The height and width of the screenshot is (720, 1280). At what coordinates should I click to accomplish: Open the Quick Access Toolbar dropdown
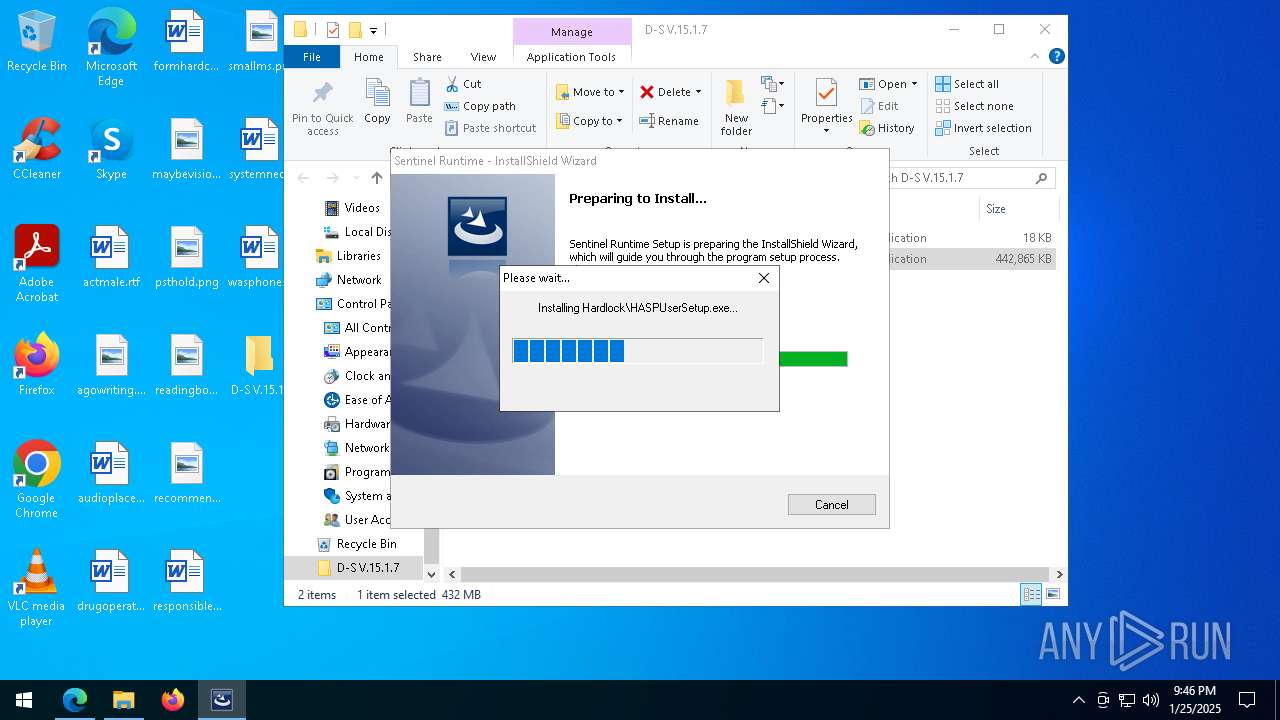[x=373, y=30]
